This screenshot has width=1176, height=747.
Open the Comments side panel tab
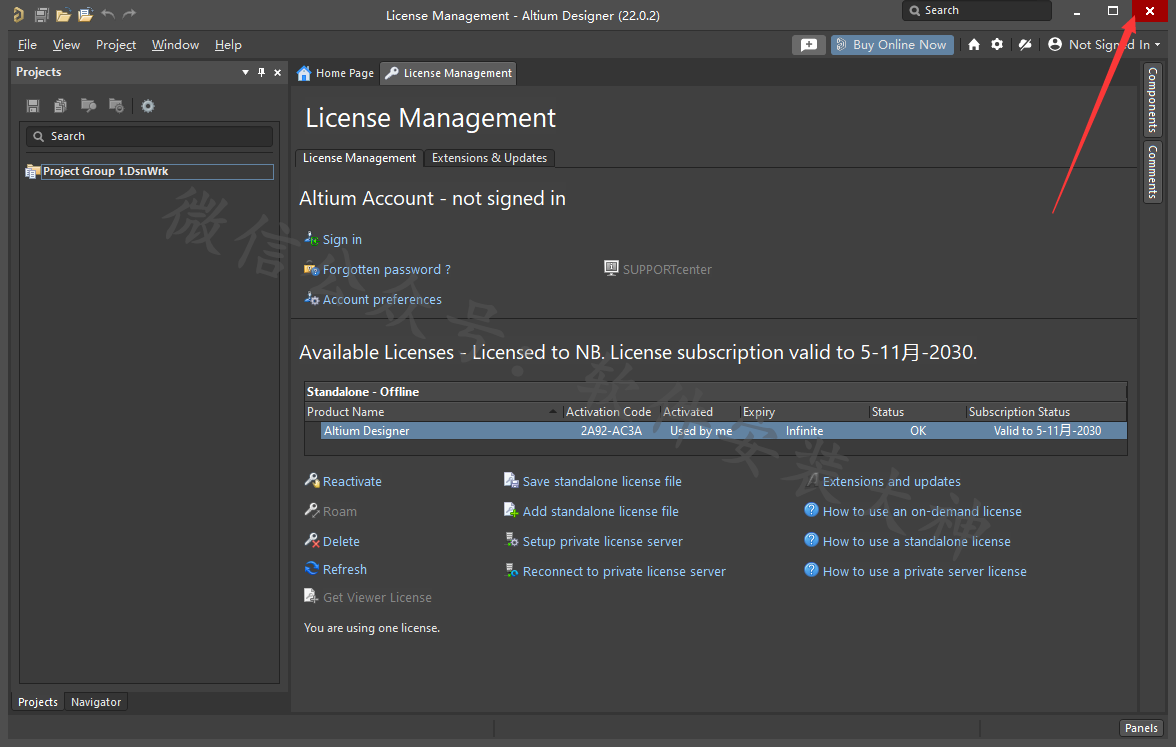1153,172
